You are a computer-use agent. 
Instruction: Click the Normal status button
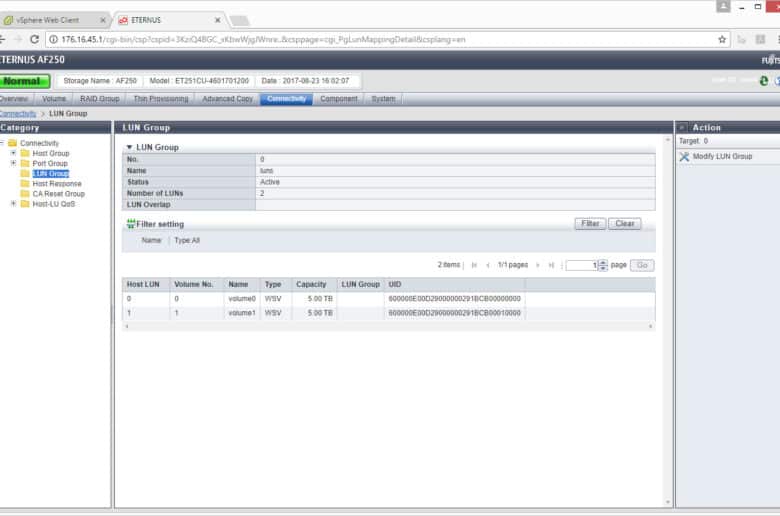pyautogui.click(x=25, y=81)
